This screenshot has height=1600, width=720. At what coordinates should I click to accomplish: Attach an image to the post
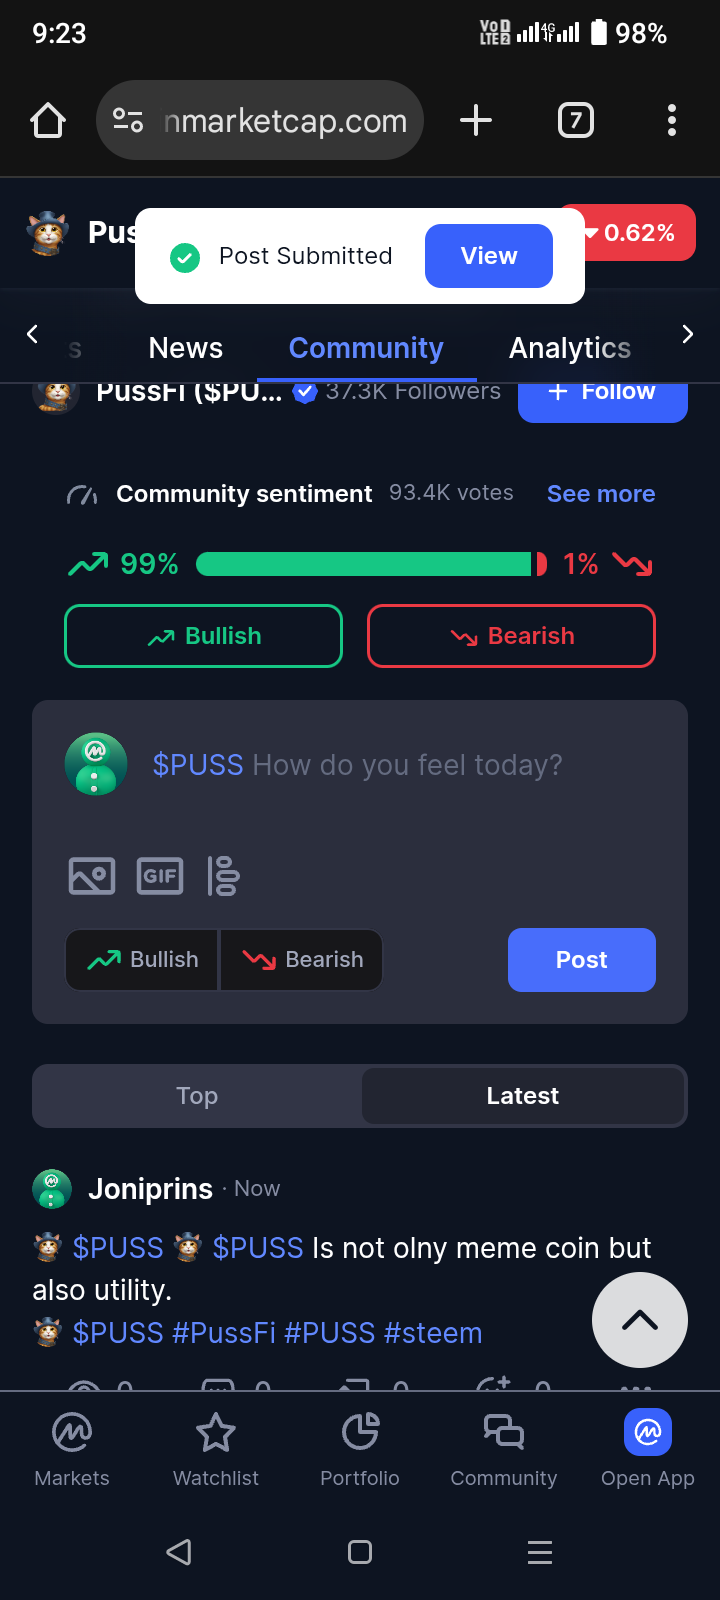pos(92,876)
